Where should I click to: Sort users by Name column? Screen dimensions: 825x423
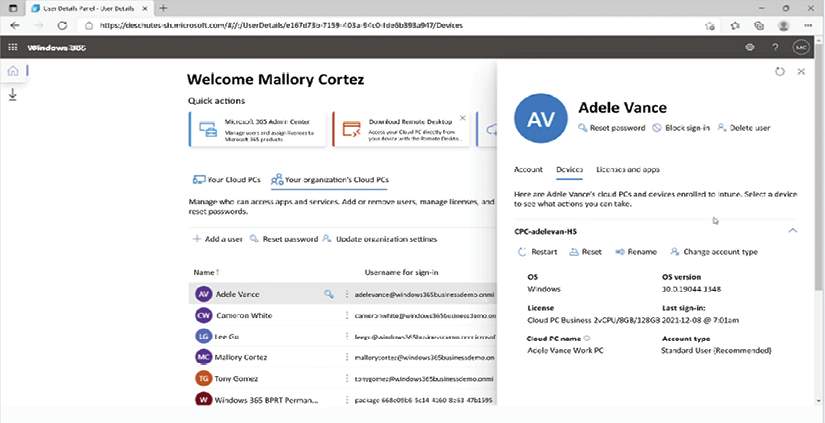coord(206,273)
